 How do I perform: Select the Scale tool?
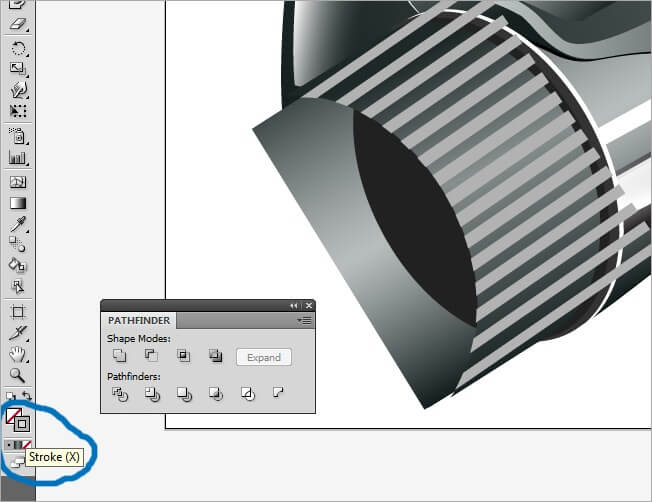tap(18, 69)
